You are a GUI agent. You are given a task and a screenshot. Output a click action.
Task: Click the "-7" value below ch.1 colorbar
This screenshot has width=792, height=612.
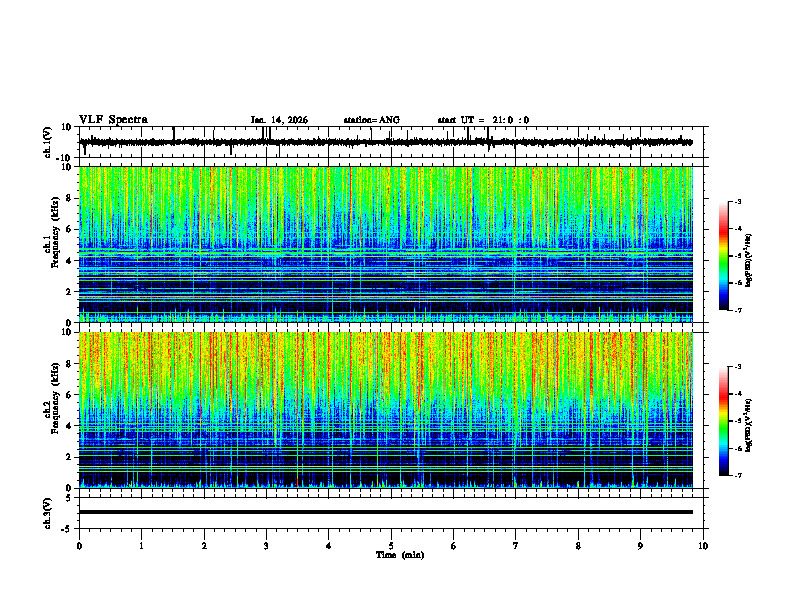click(x=738, y=310)
